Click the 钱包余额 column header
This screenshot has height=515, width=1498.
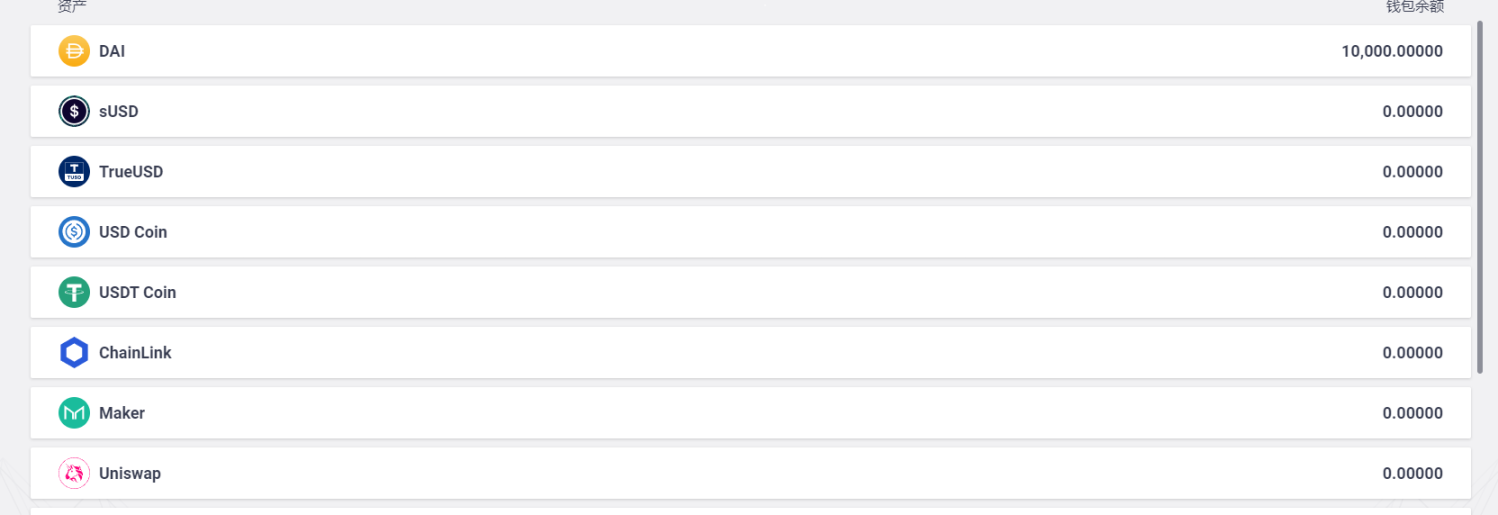coord(1414,7)
